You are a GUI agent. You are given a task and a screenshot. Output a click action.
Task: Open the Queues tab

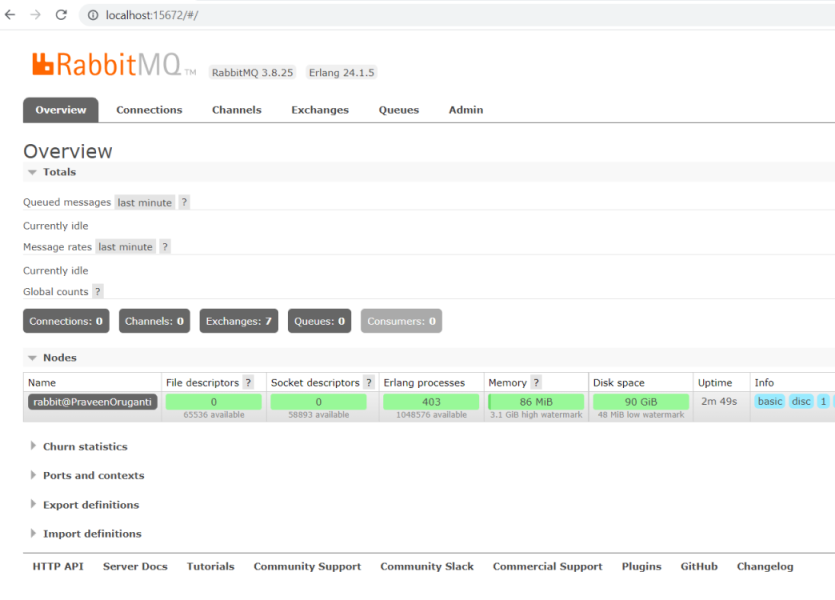point(399,110)
